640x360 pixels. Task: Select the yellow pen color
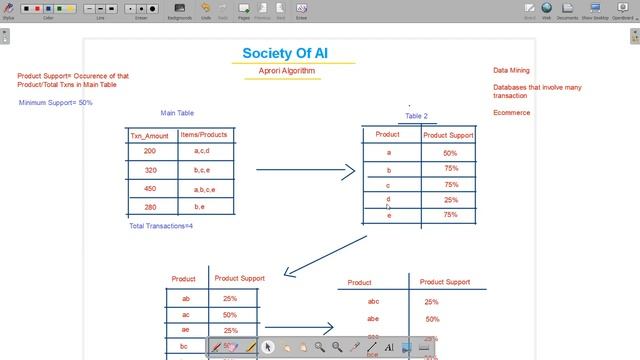tap(70, 9)
